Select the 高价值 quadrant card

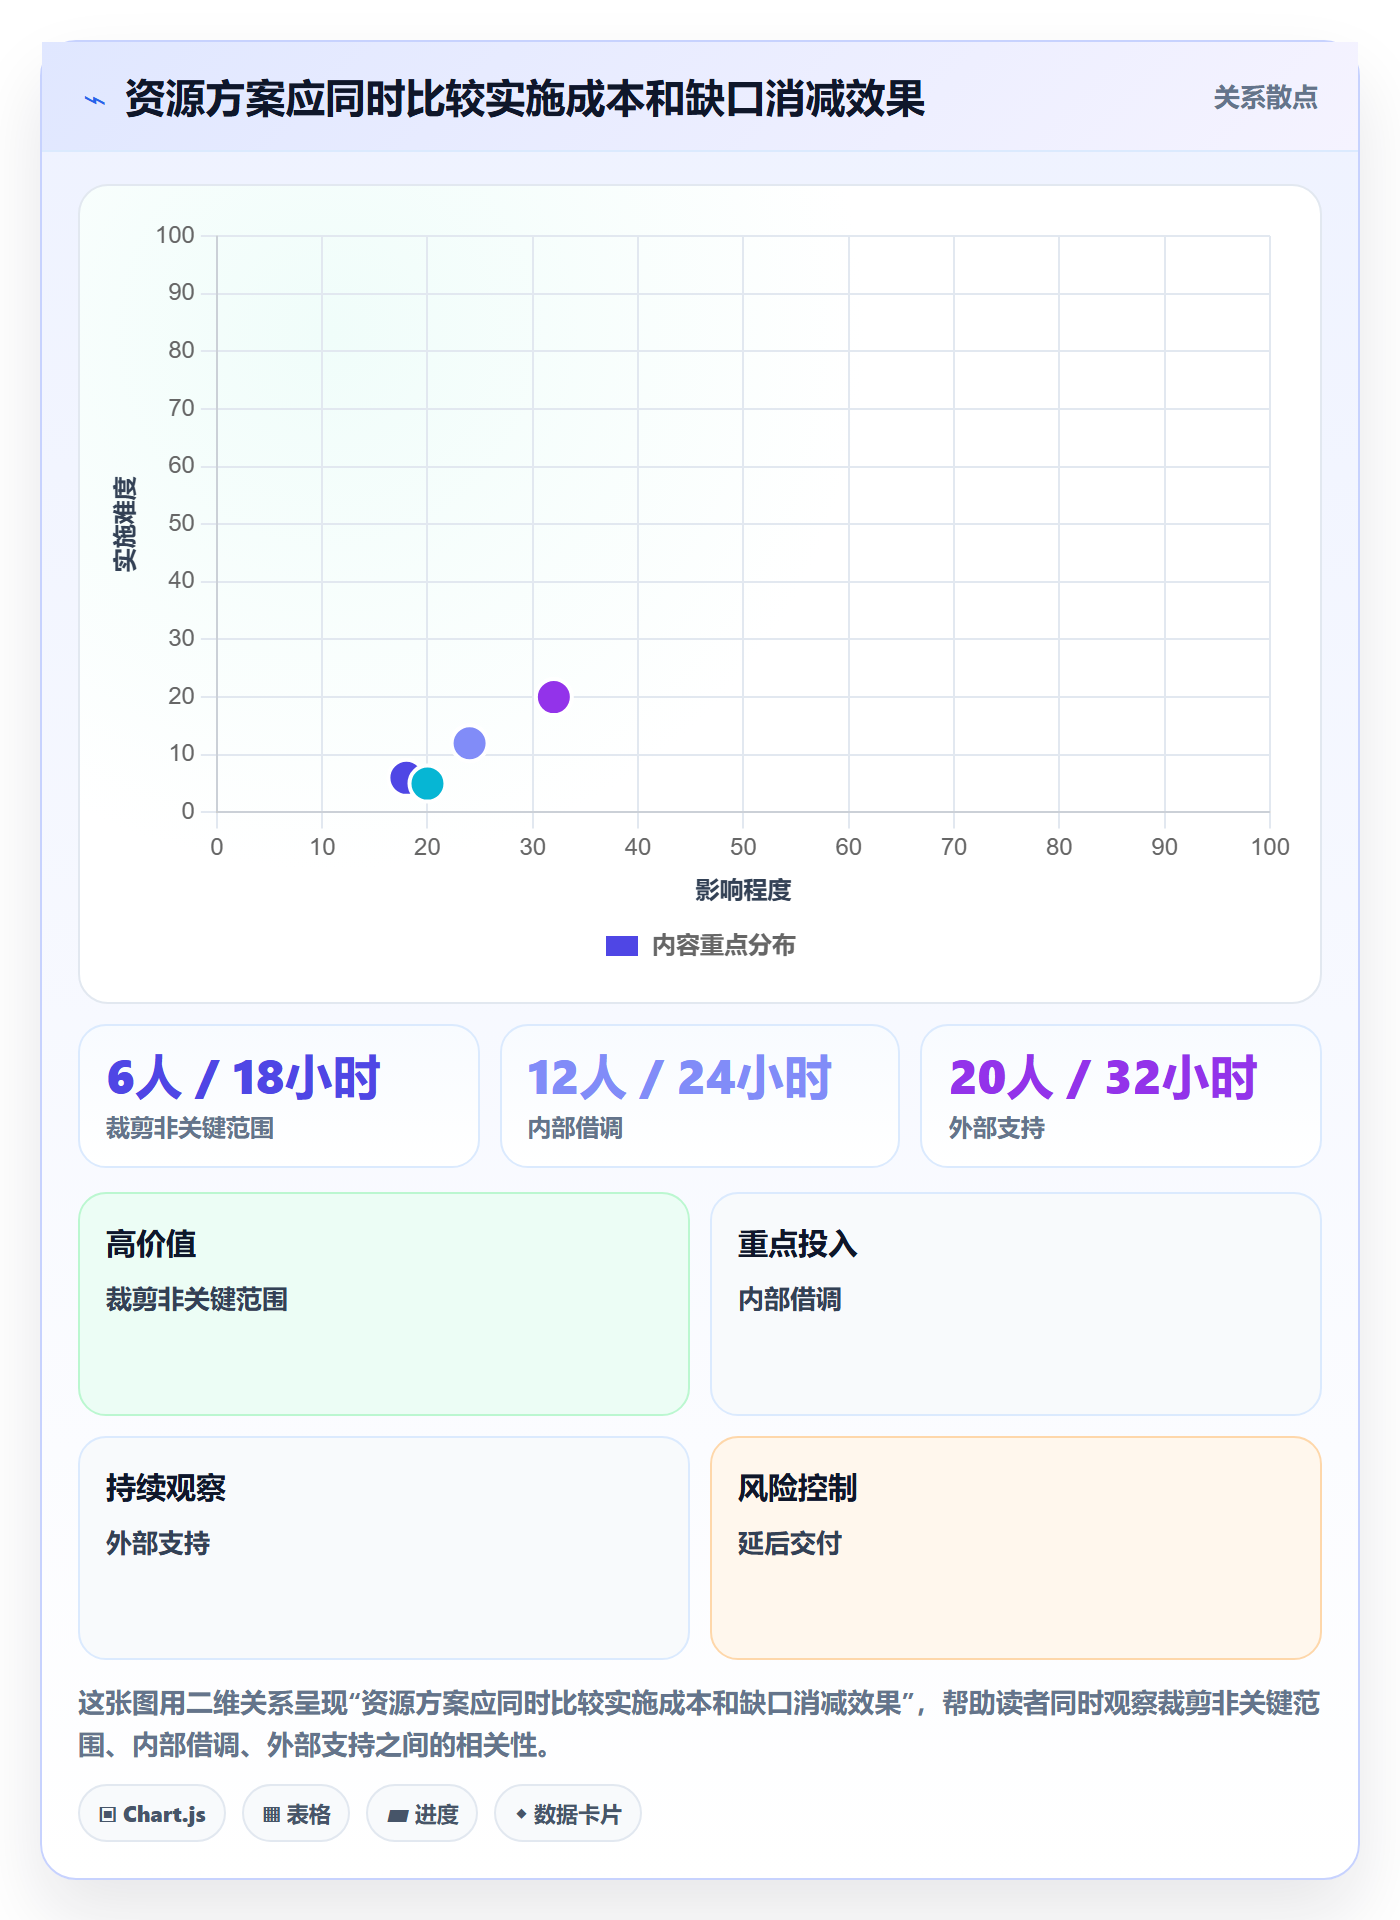384,1304
